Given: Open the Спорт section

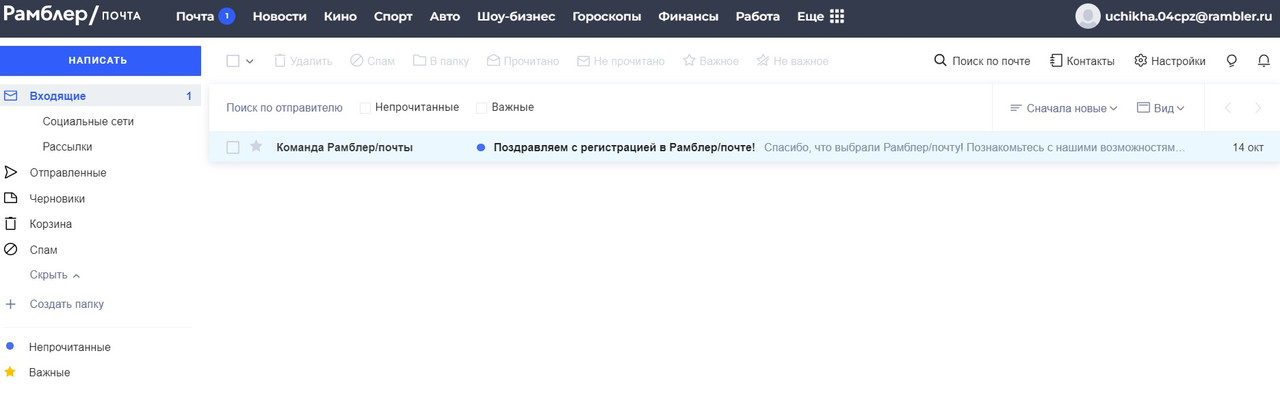Looking at the screenshot, I should [393, 17].
